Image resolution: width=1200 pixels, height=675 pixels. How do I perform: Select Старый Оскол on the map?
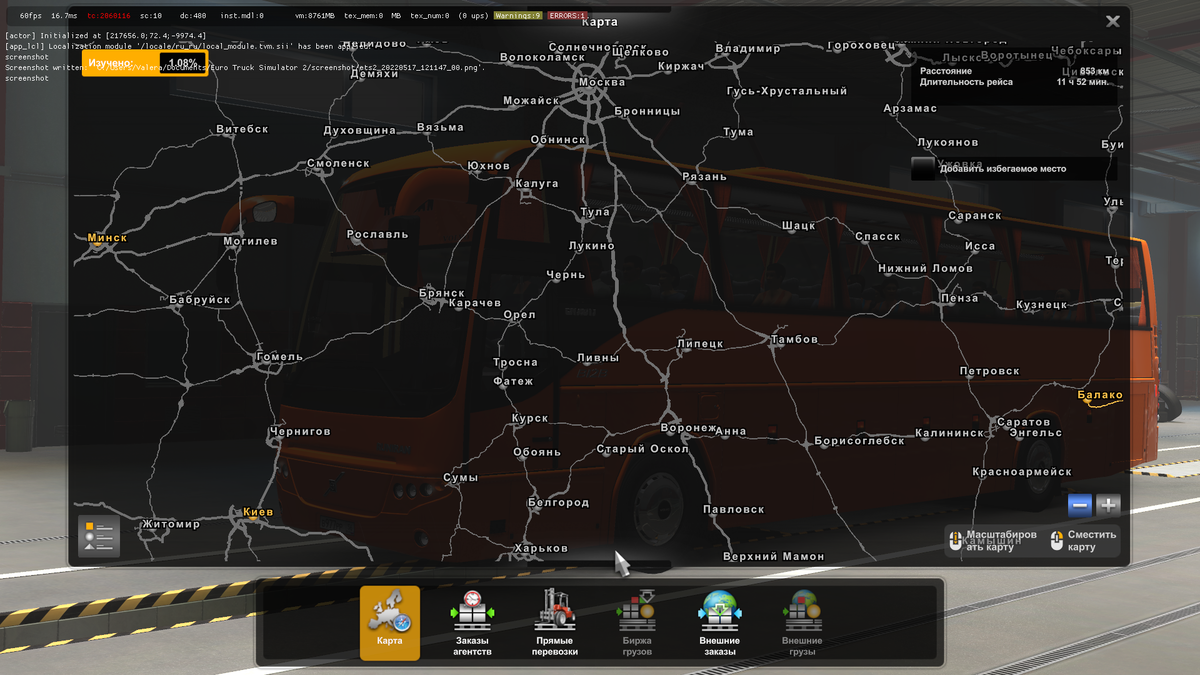[642, 449]
